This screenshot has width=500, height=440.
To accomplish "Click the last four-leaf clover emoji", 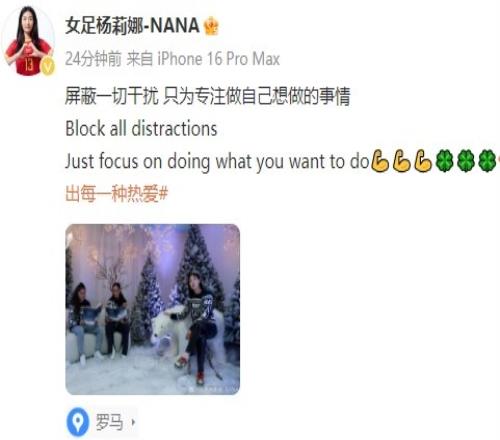I will (x=487, y=161).
